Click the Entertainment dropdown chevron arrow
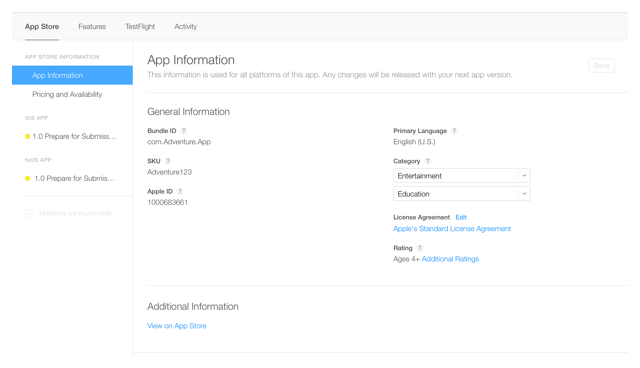The height and width of the screenshot is (368, 640). tap(524, 175)
